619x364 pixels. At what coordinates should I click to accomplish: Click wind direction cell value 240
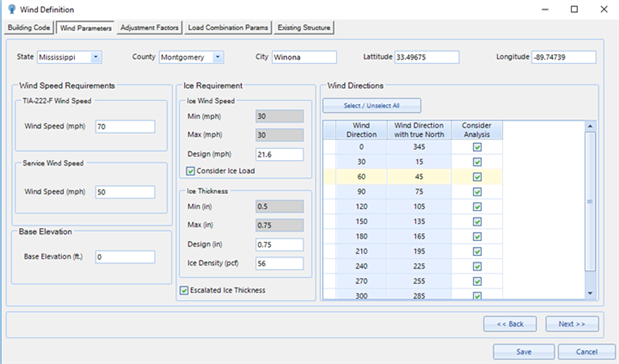click(x=361, y=266)
